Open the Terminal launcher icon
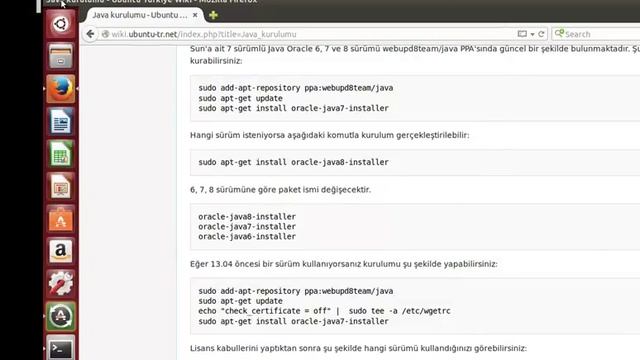 click(x=60, y=348)
